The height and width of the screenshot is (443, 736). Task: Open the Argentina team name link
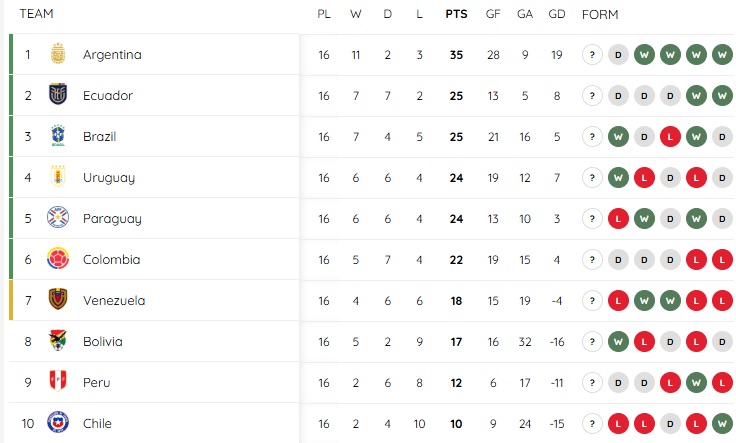point(112,54)
